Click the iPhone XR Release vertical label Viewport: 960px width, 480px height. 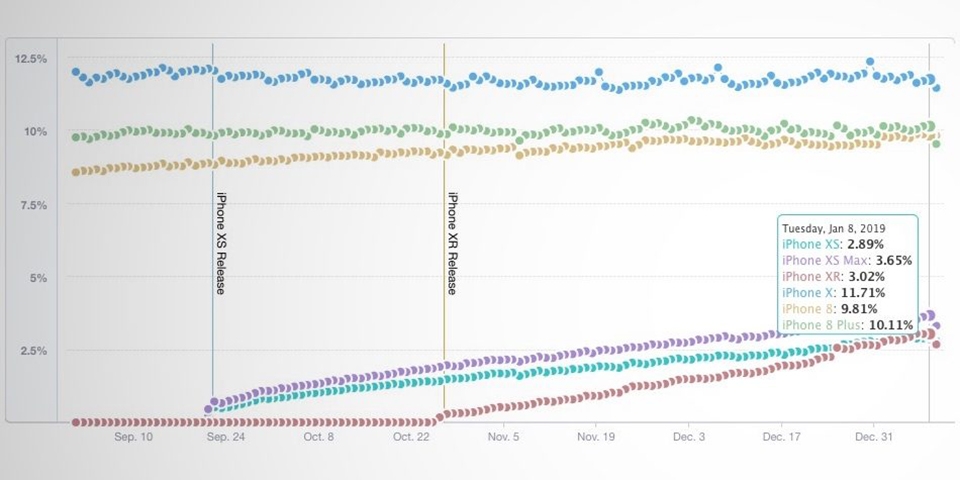pyautogui.click(x=452, y=243)
